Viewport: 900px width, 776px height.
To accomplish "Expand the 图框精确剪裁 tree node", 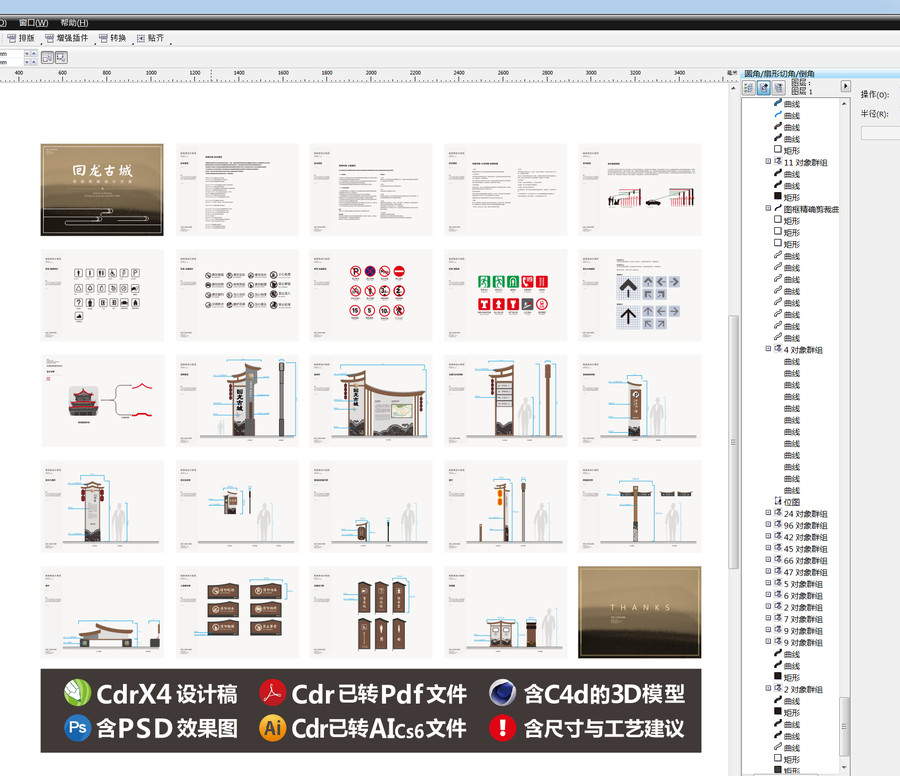I will tap(768, 208).
